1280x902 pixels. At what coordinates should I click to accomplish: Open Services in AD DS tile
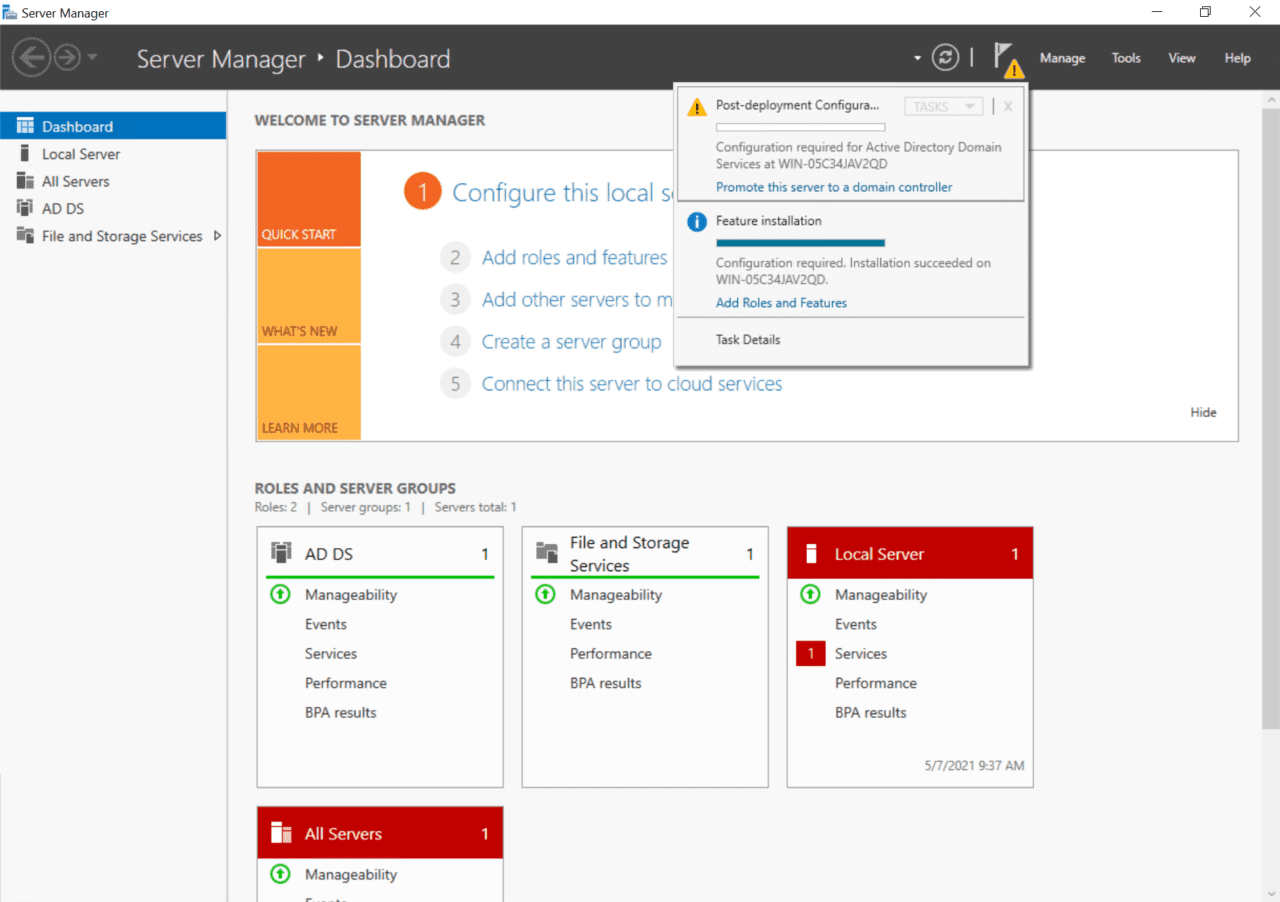331,654
